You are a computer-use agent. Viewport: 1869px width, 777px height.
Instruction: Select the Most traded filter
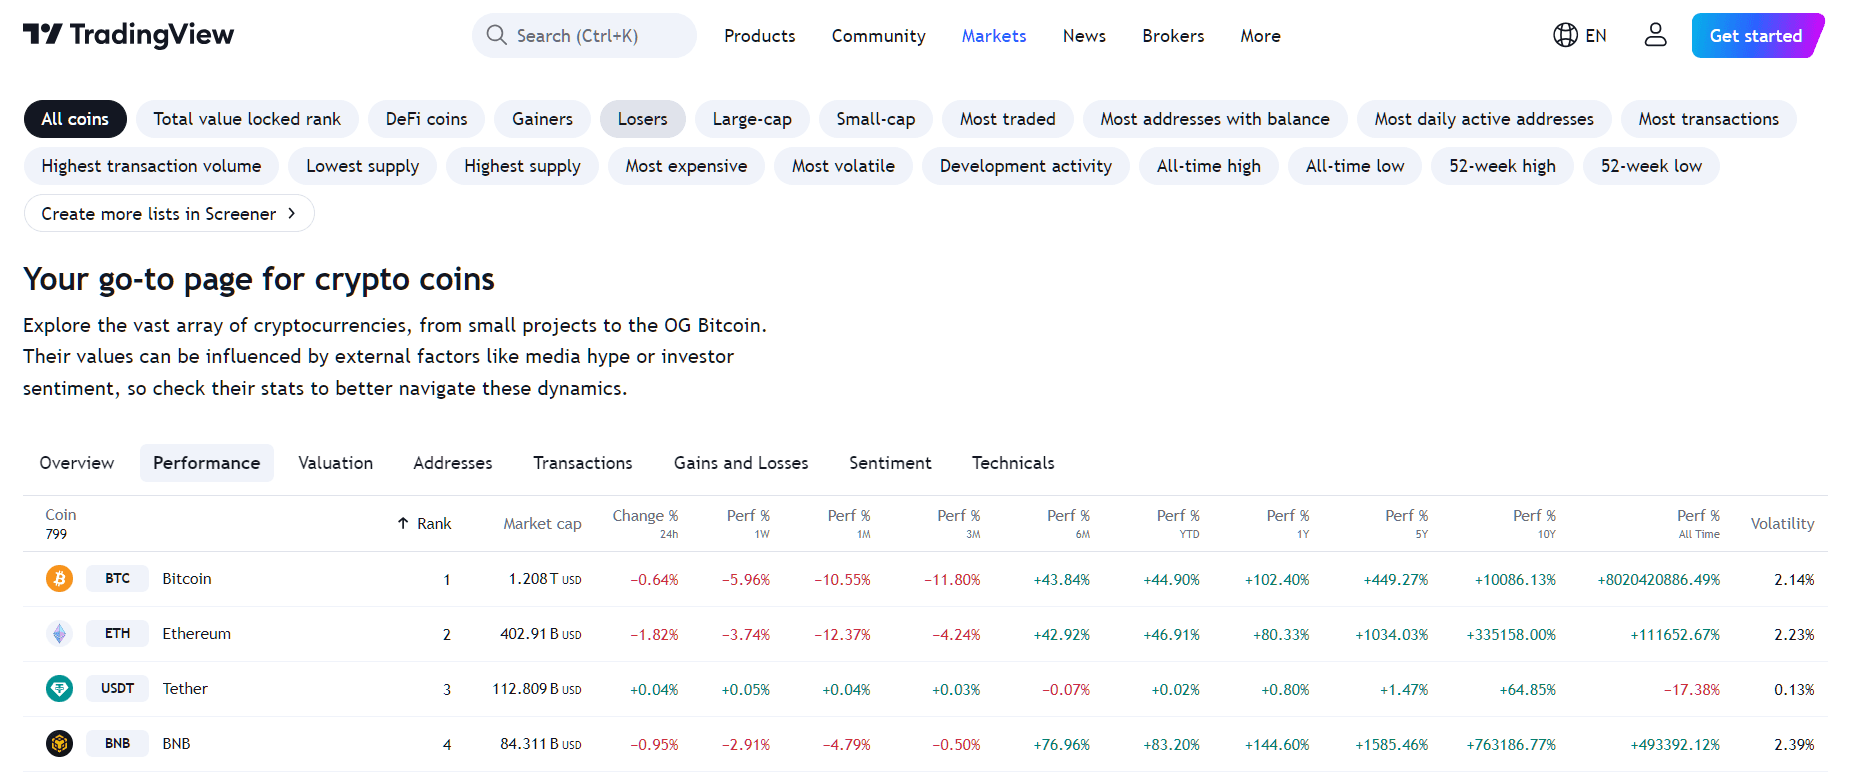coord(1007,119)
